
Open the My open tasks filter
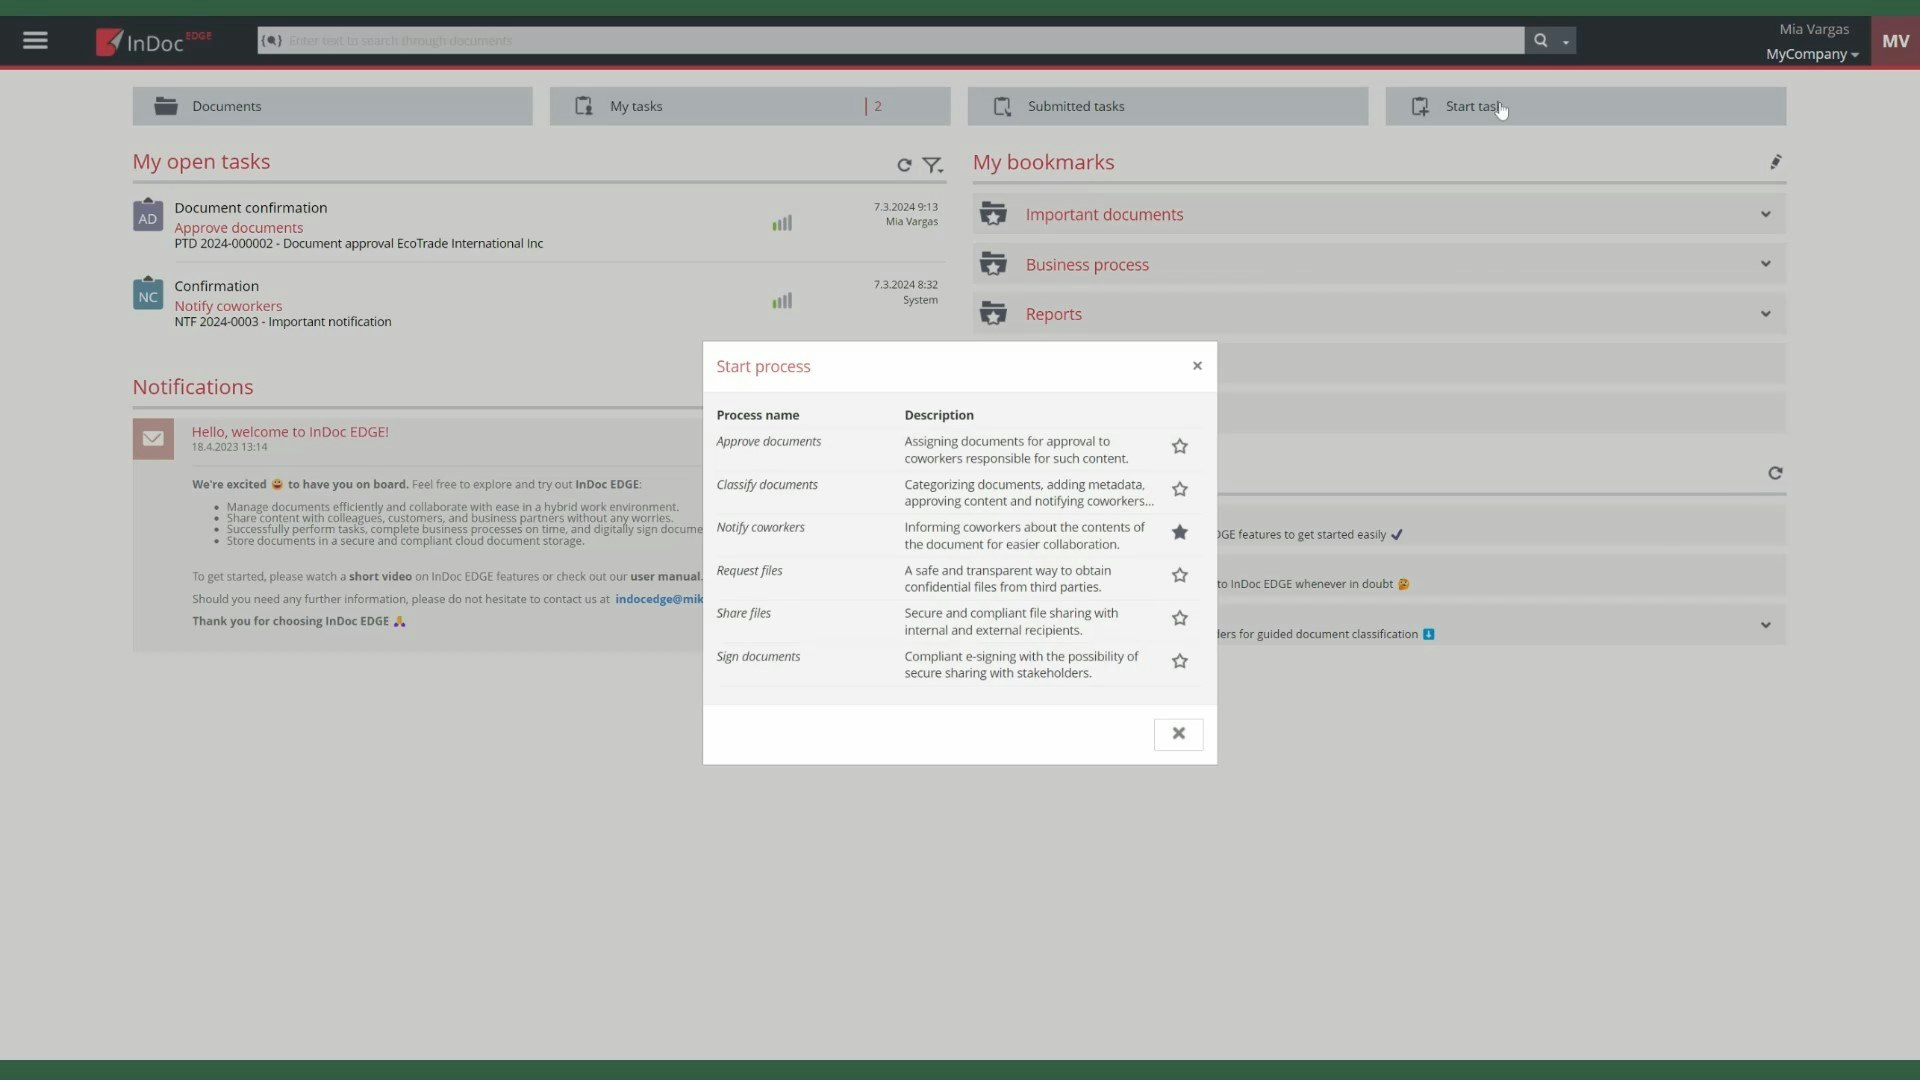tap(932, 165)
